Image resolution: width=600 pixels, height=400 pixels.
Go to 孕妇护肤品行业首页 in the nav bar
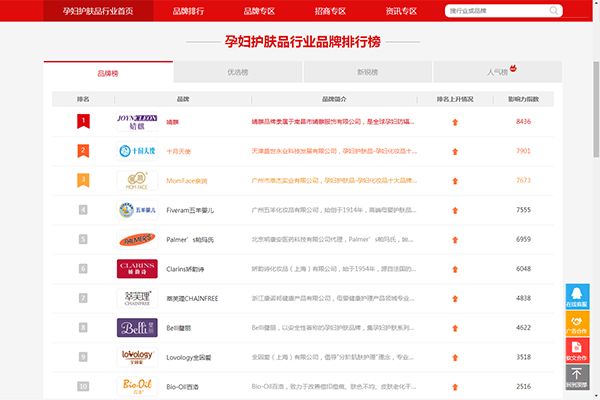(x=98, y=11)
